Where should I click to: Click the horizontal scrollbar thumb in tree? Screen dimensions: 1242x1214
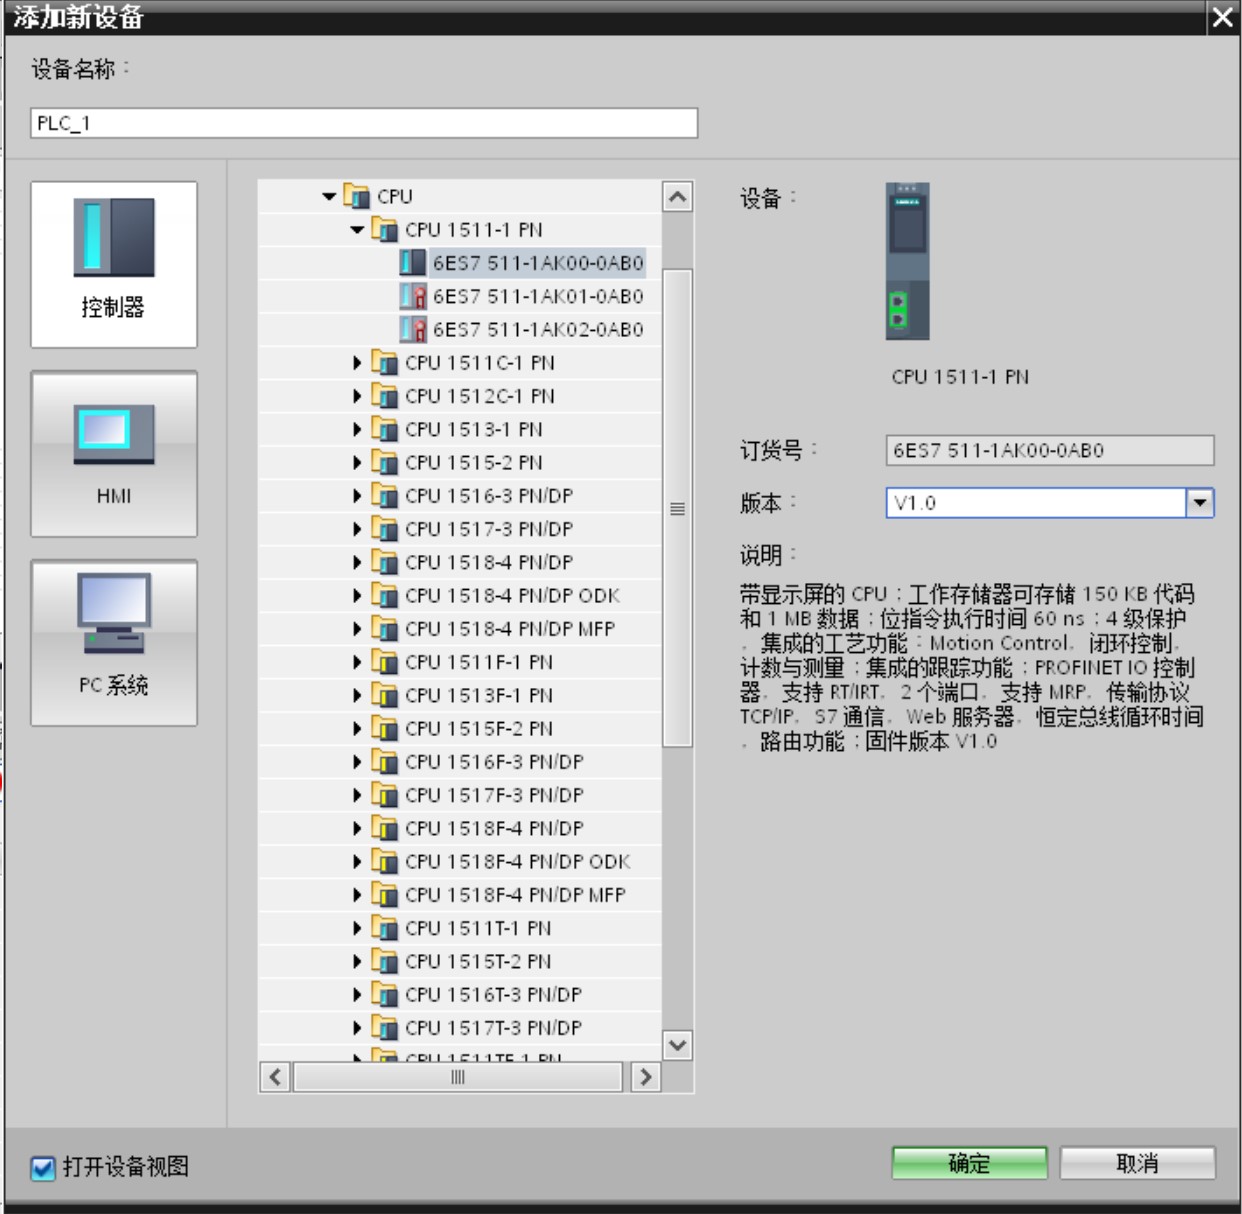pyautogui.click(x=458, y=1077)
